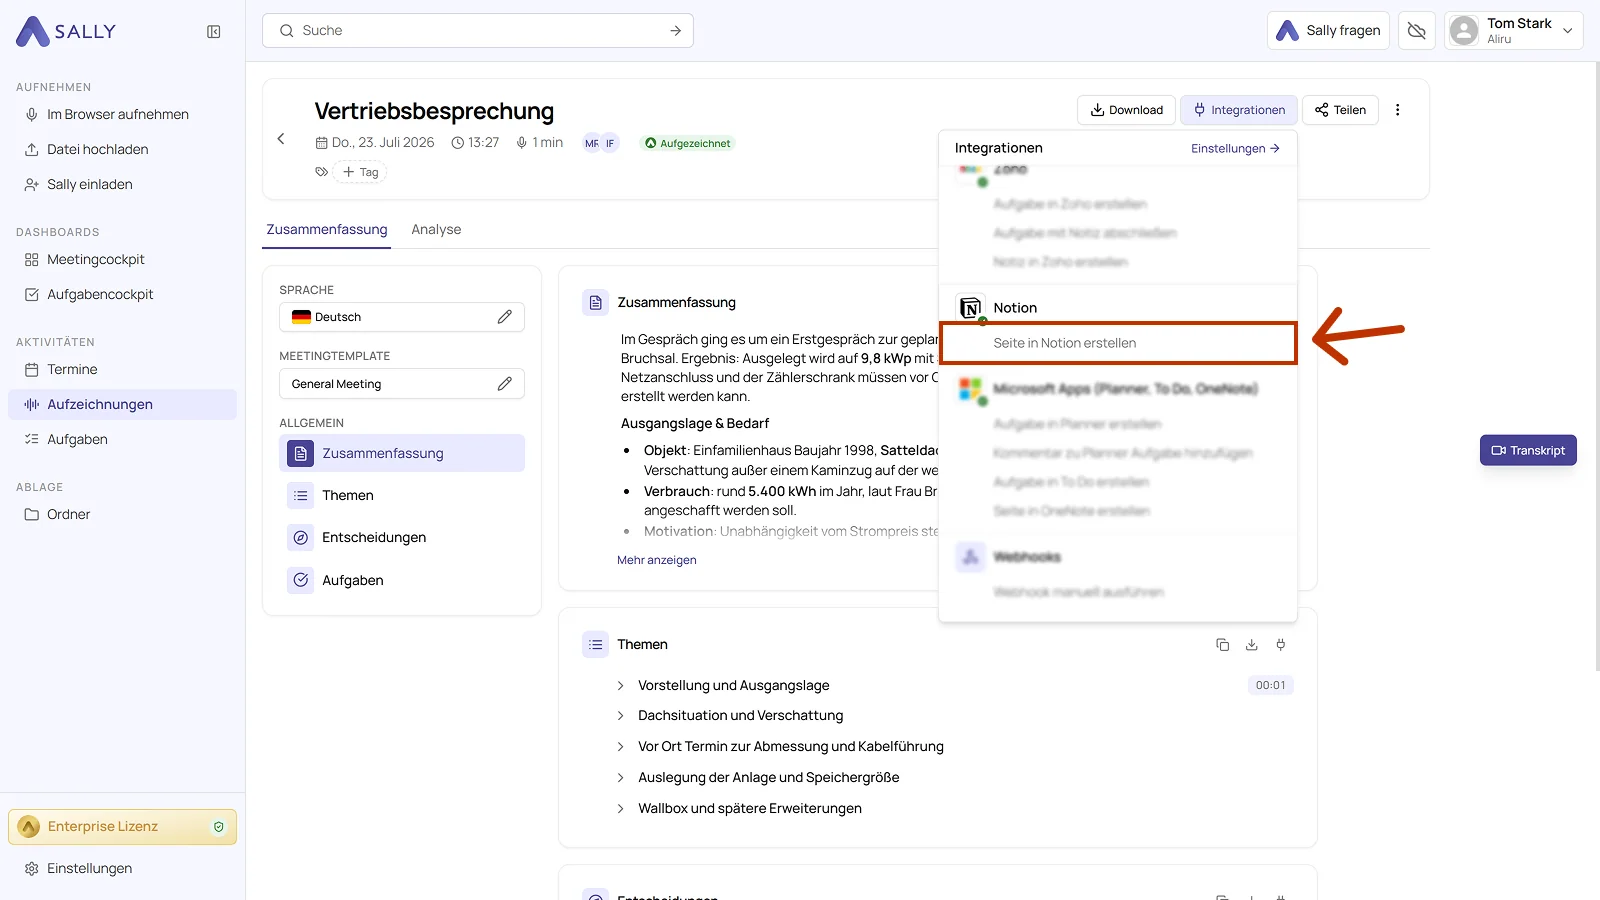Image resolution: width=1600 pixels, height=900 pixels.
Task: Click the Notion logo icon
Action: [x=970, y=308]
